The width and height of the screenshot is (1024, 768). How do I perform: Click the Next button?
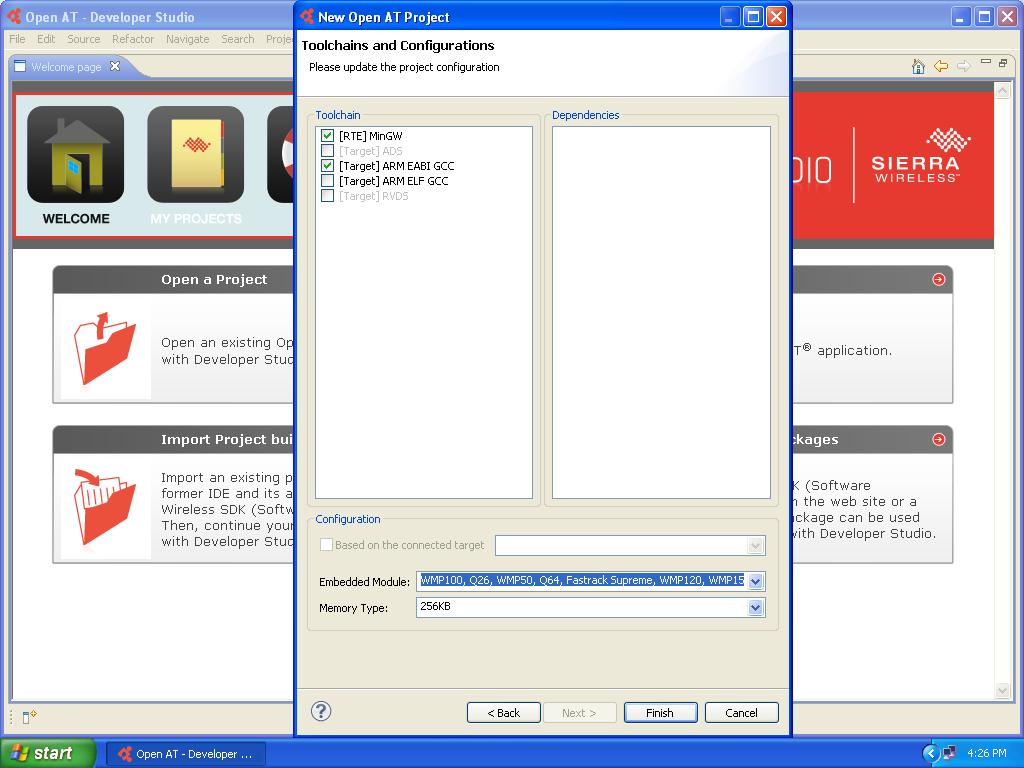coord(579,712)
